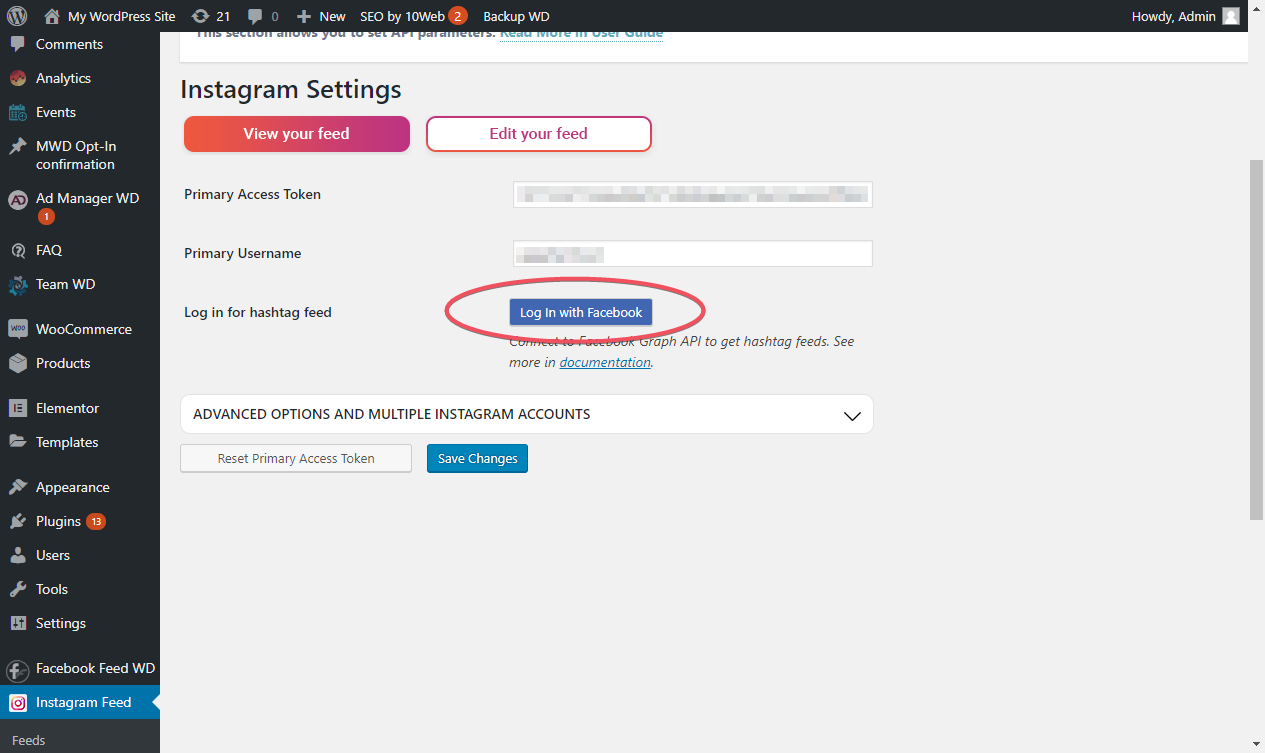The height and width of the screenshot is (753, 1265).
Task: Open Comments in sidebar
Action: (x=69, y=44)
